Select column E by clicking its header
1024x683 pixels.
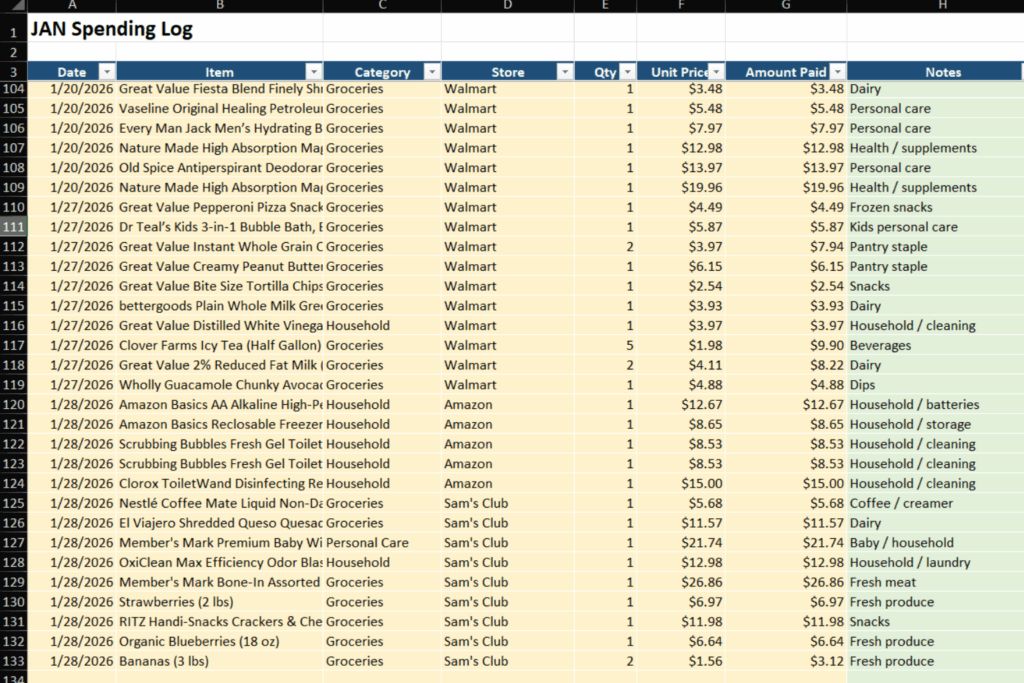click(x=605, y=8)
